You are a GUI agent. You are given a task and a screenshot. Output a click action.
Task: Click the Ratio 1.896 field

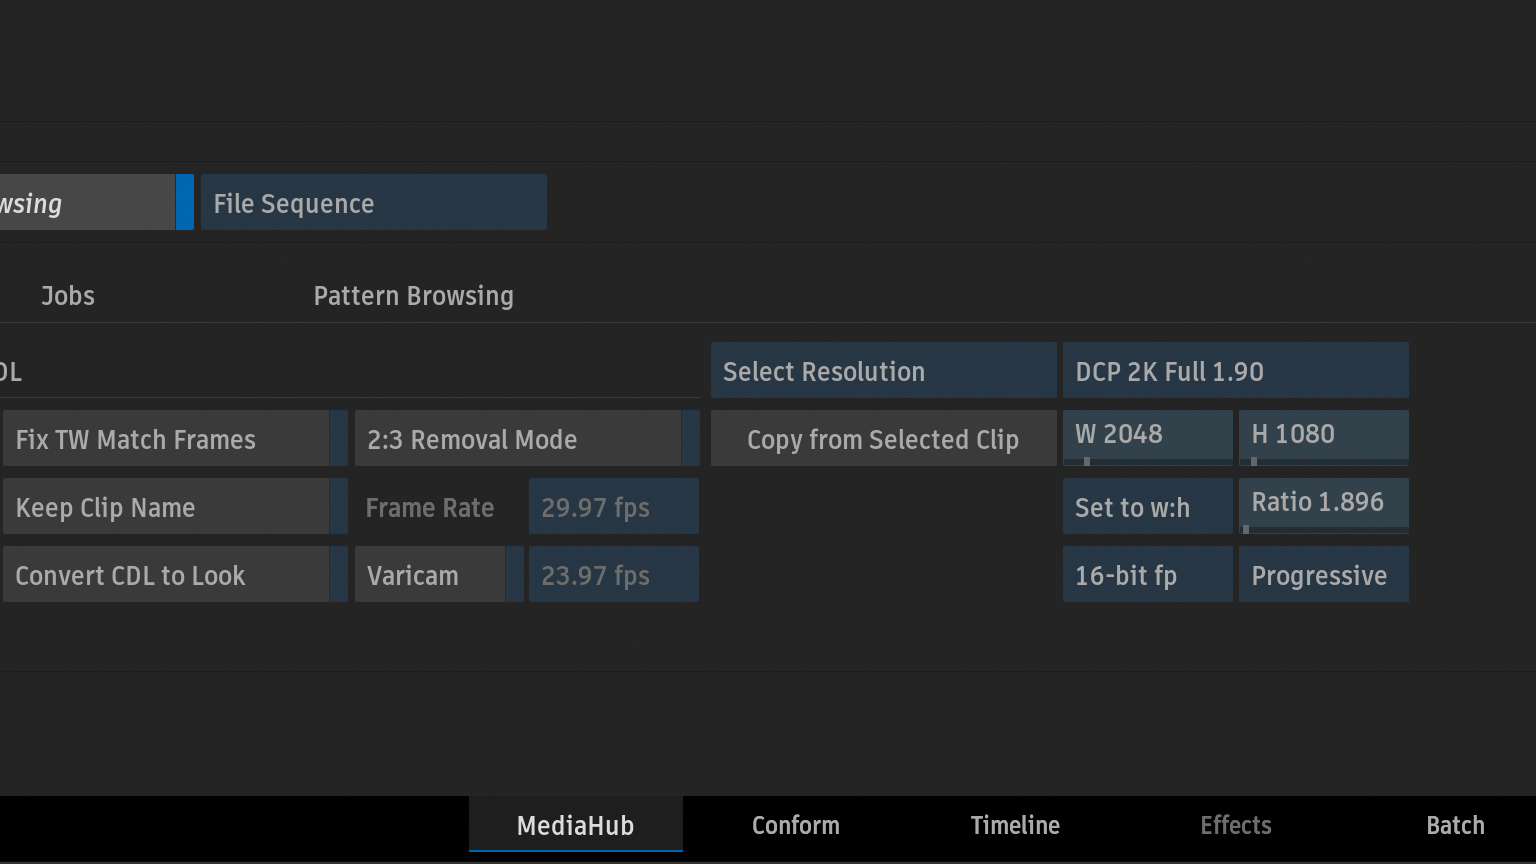point(1323,503)
